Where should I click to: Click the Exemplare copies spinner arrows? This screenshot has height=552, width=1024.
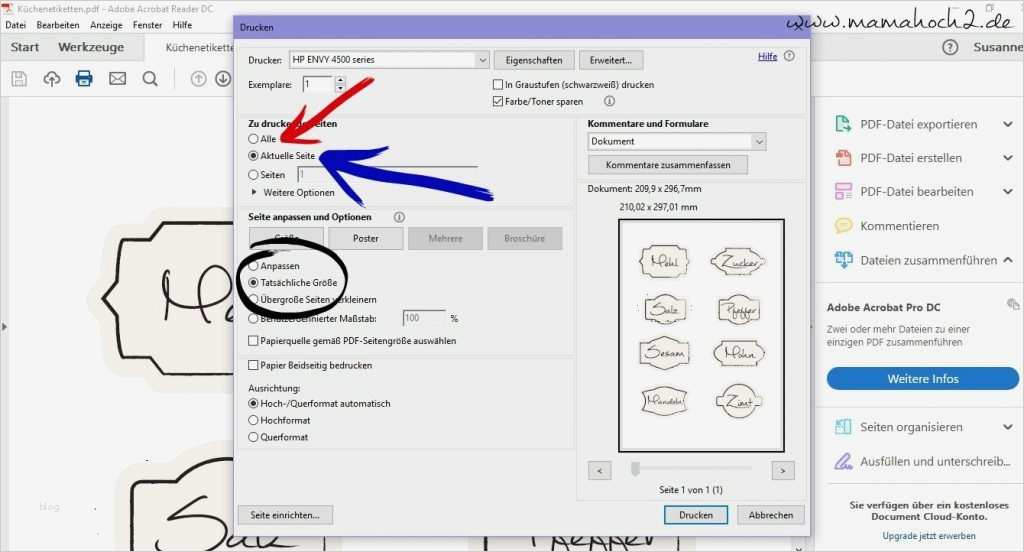340,84
